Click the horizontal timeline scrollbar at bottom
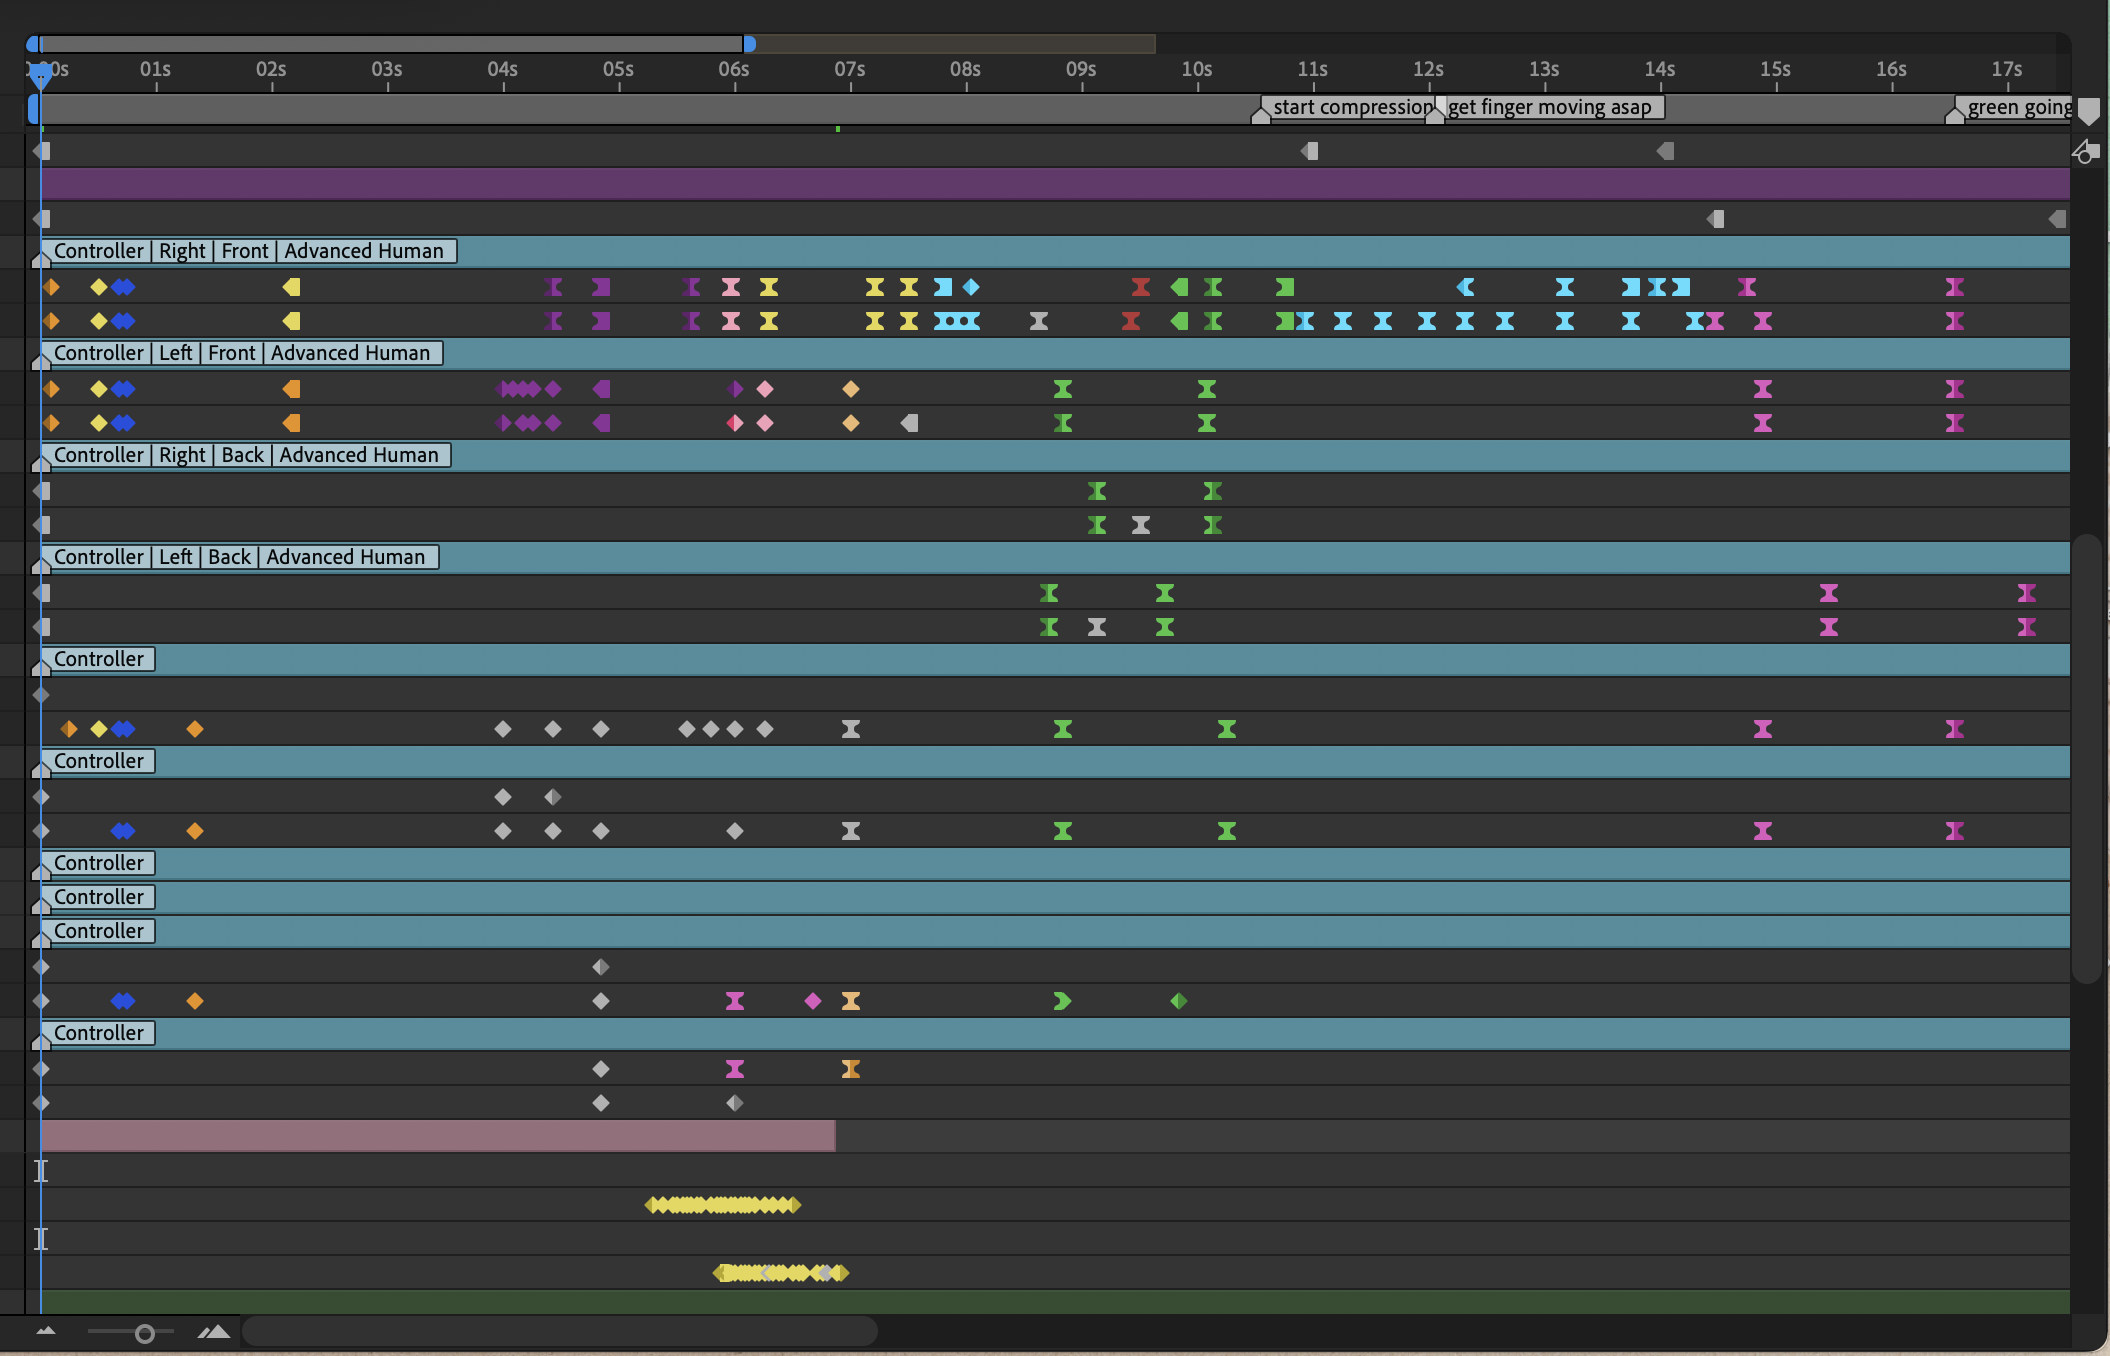2110x1356 pixels. tap(560, 1331)
